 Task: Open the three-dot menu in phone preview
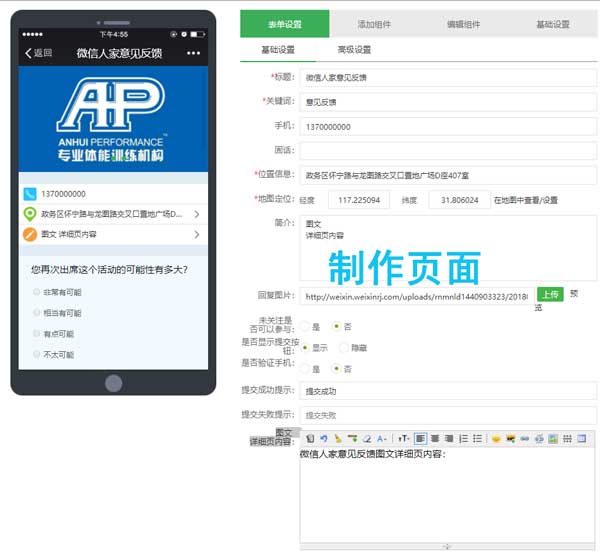[193, 53]
